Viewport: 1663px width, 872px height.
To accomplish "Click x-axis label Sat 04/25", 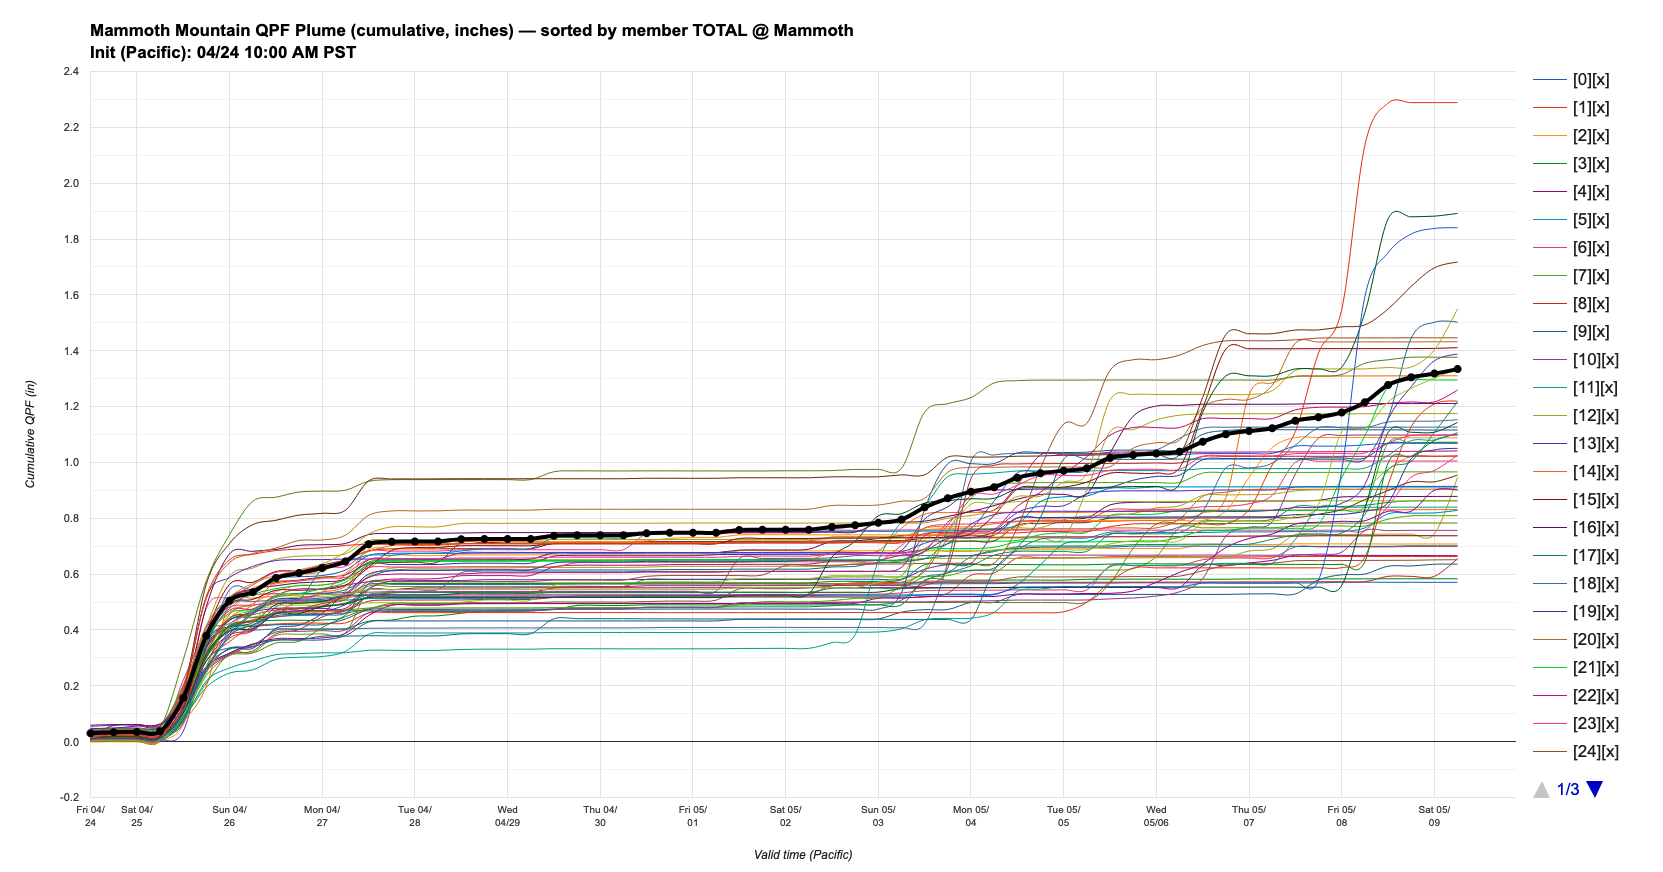I will (137, 816).
